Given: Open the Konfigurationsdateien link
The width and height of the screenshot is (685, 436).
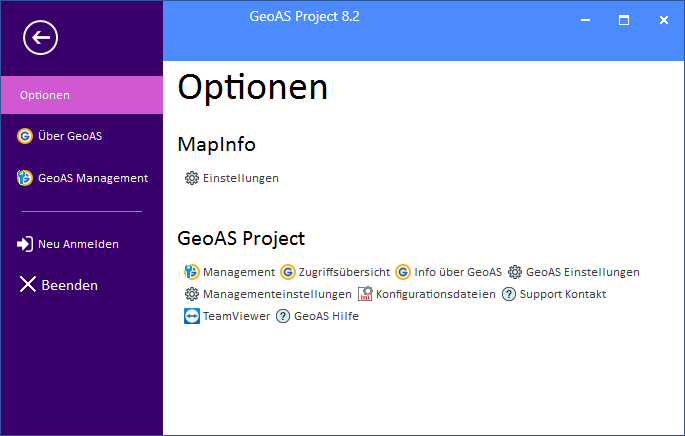Looking at the screenshot, I should [x=436, y=294].
